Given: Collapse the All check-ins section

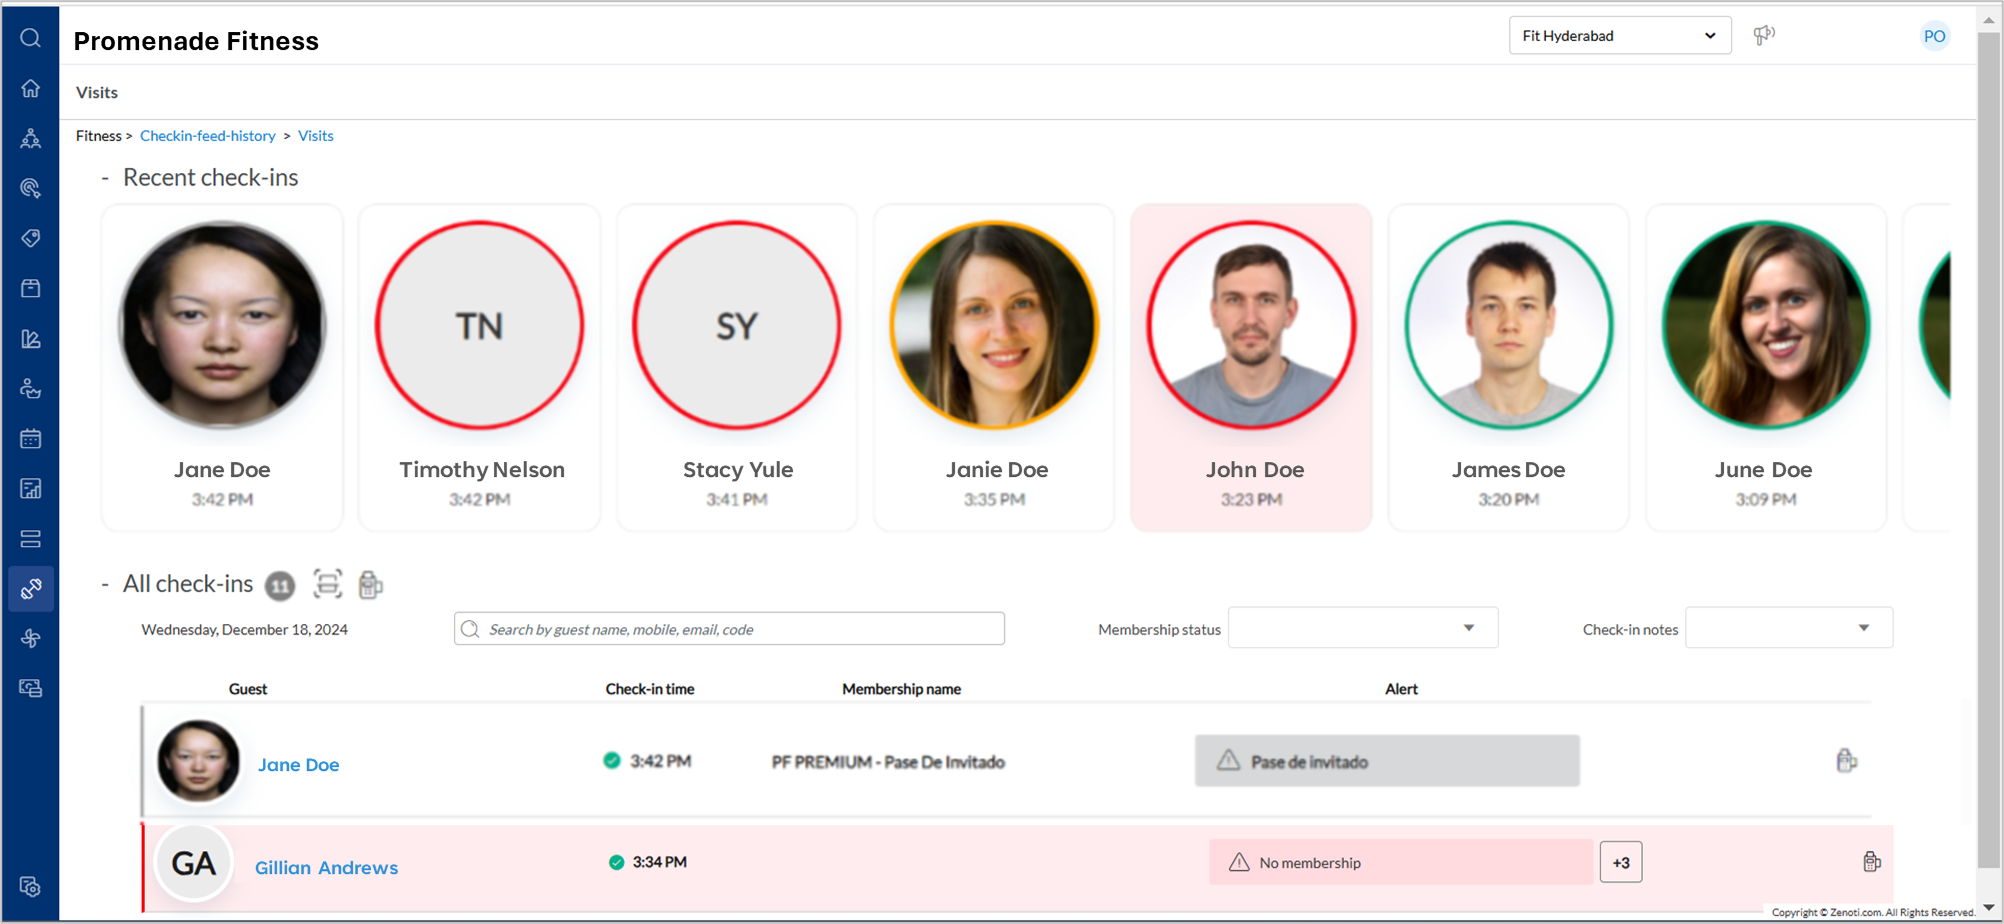Looking at the screenshot, I should pyautogui.click(x=105, y=584).
